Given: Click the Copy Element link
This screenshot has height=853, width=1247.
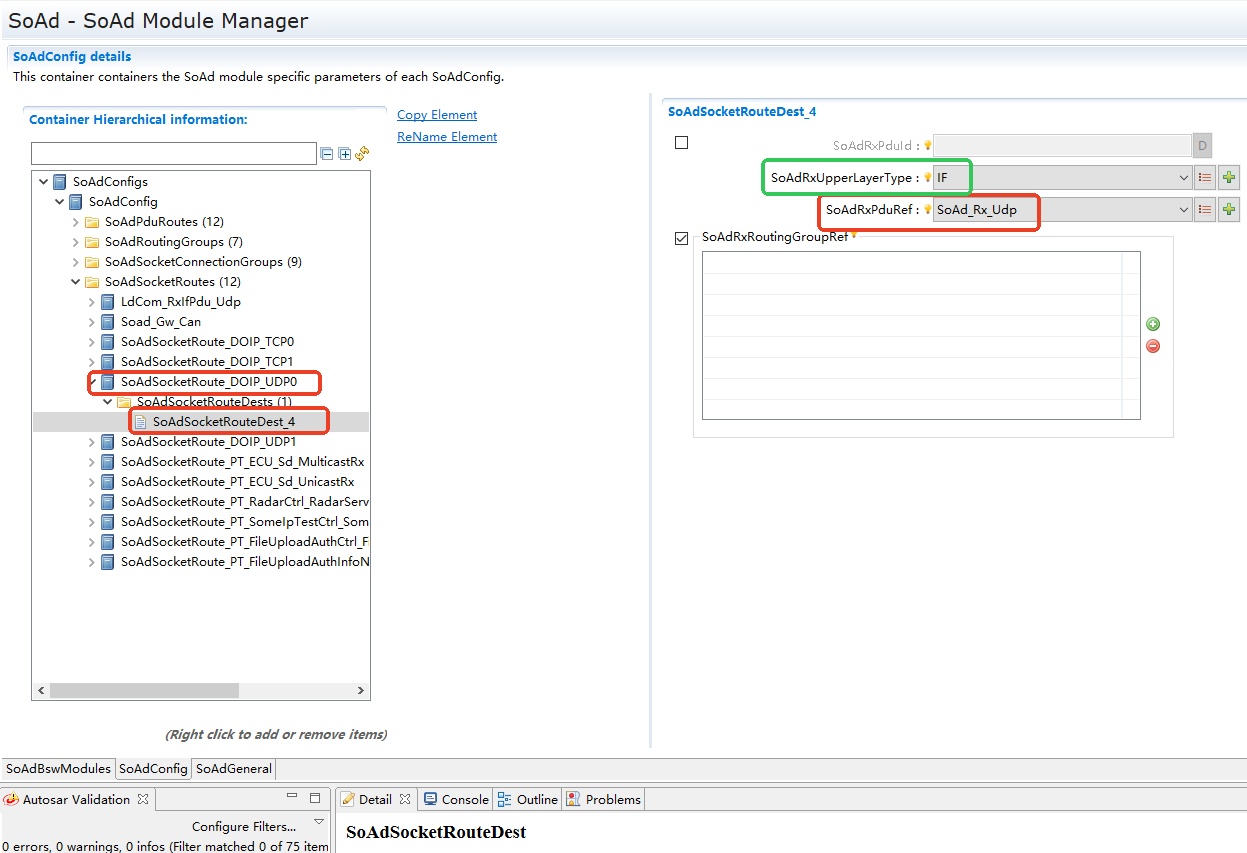Looking at the screenshot, I should pos(437,115).
